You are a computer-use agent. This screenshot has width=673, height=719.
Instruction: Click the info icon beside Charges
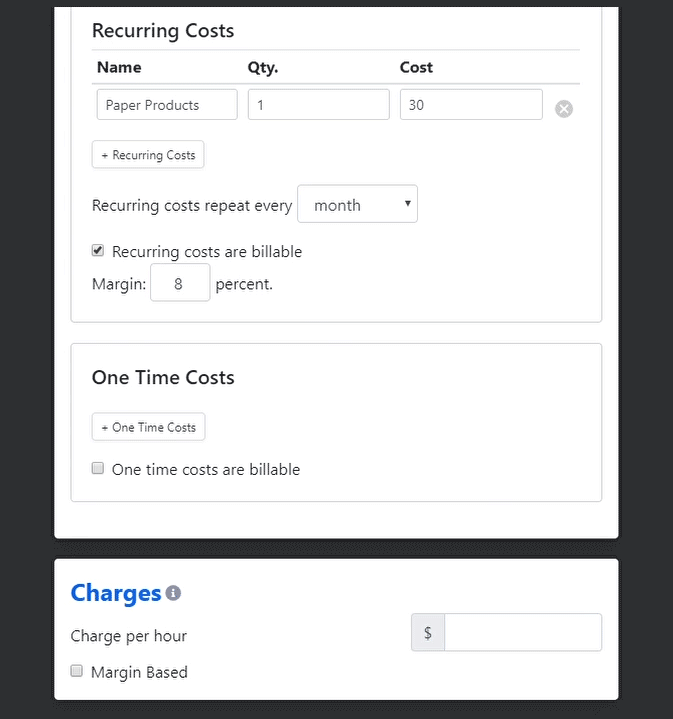[x=173, y=592]
